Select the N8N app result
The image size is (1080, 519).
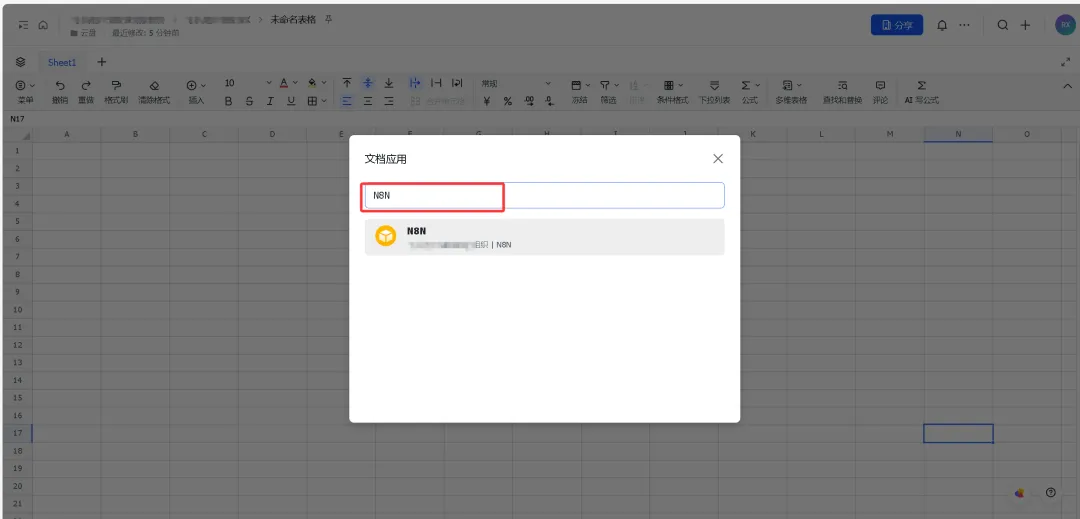[x=544, y=237]
